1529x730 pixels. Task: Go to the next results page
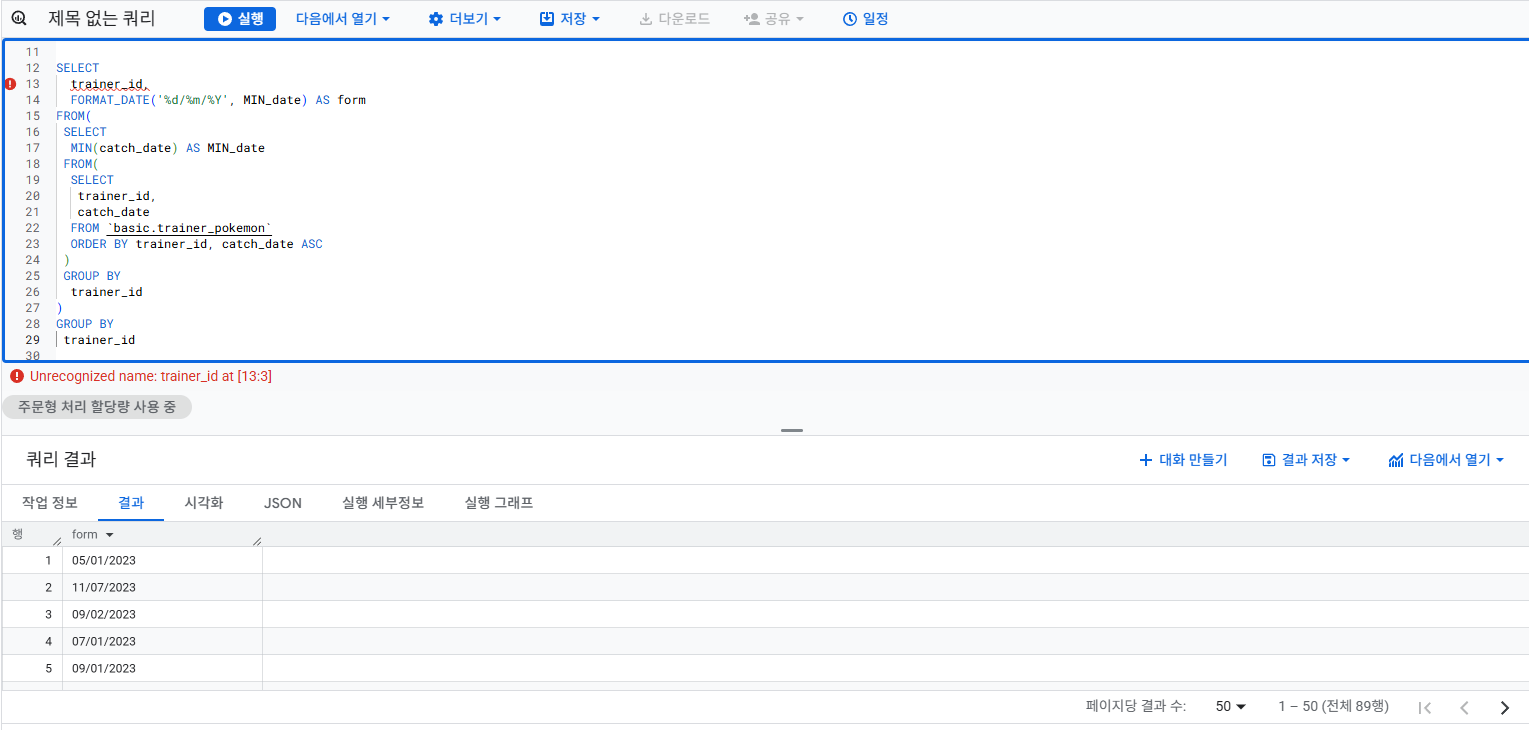click(x=1504, y=707)
